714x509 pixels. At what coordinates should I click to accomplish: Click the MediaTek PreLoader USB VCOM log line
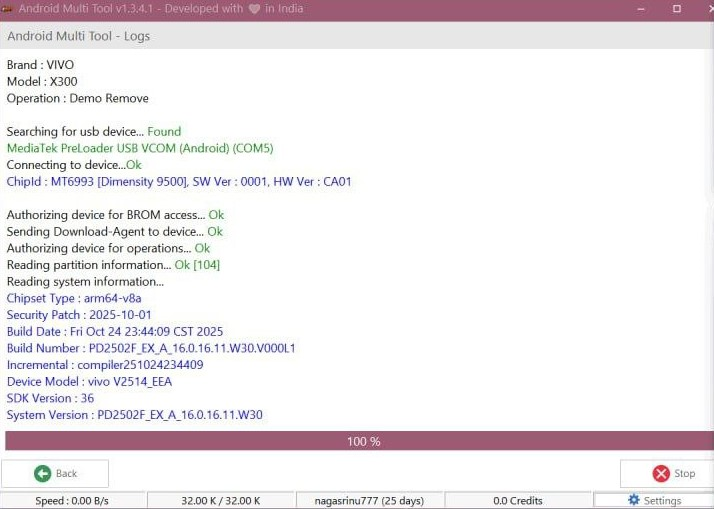tap(140, 148)
